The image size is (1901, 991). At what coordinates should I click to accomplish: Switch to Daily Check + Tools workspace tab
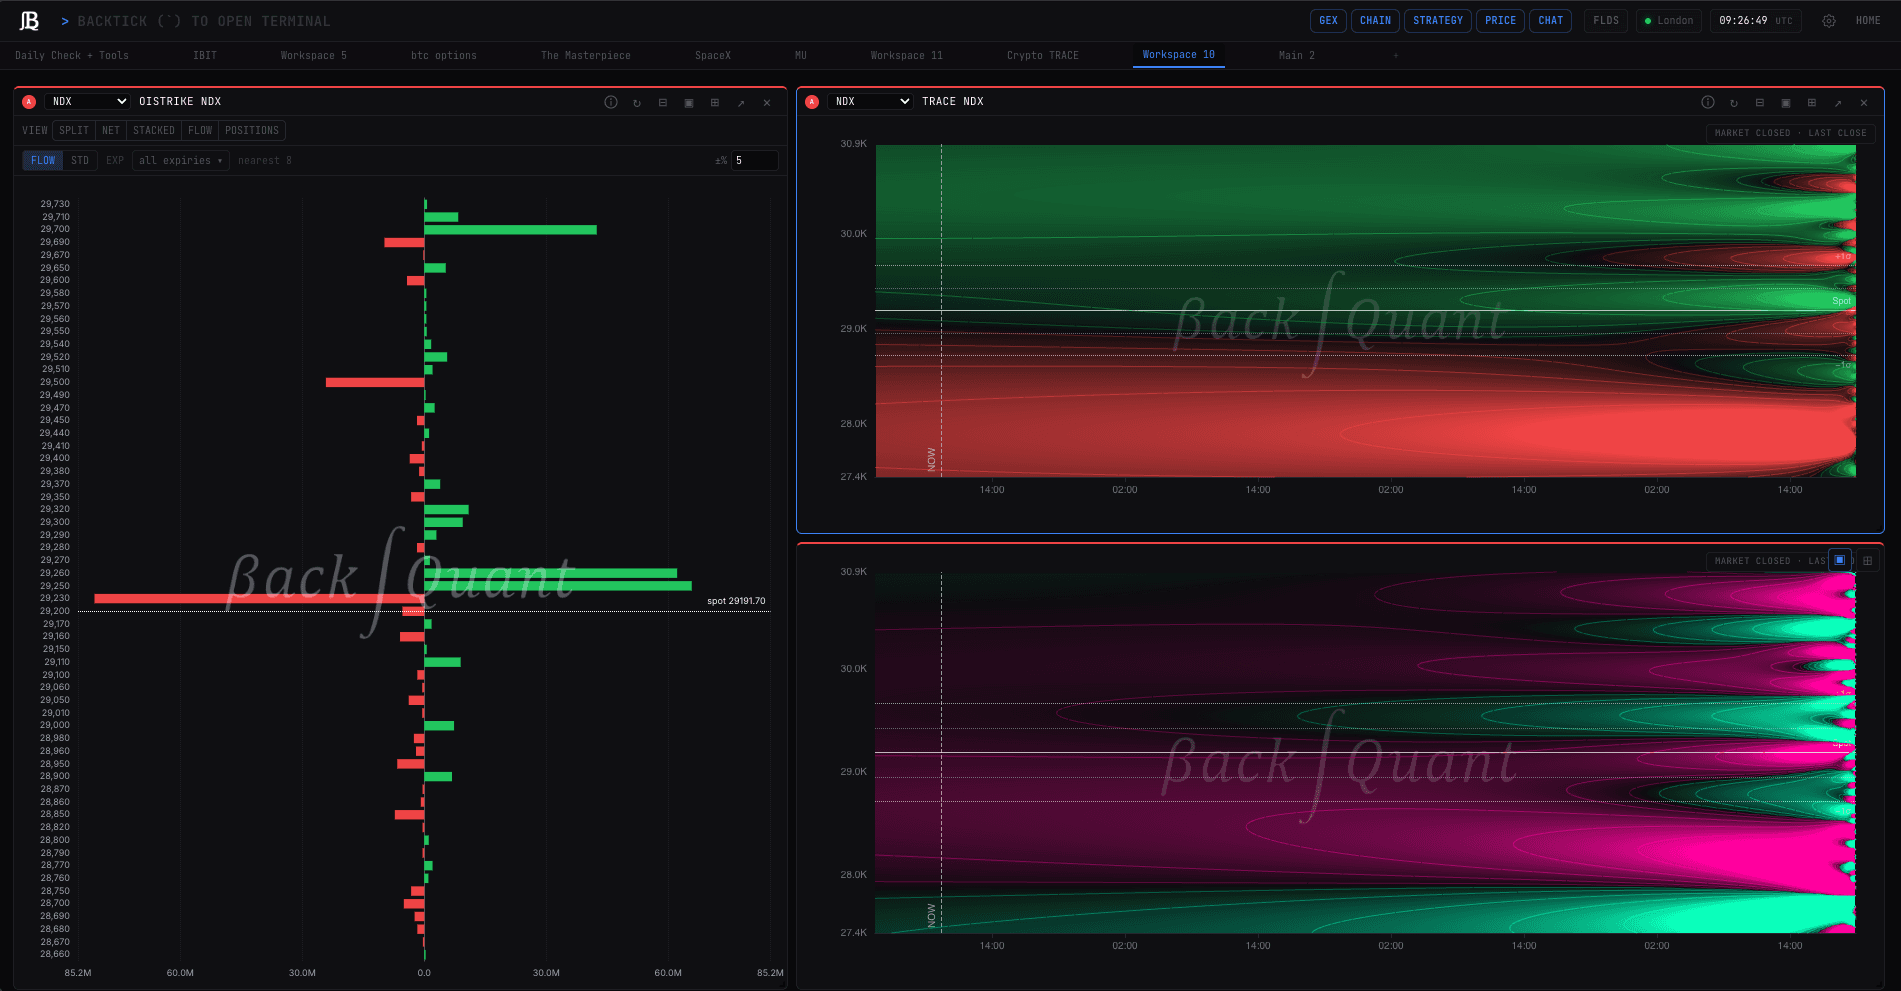point(72,56)
